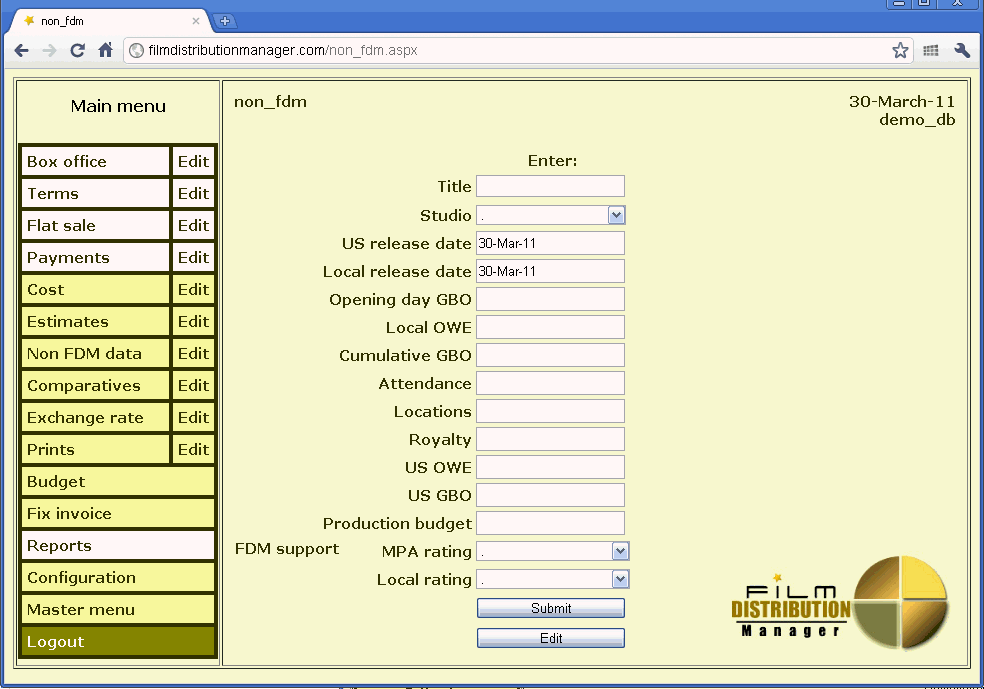Open the MPA rating dropdown
The height and width of the screenshot is (689, 984).
[620, 551]
